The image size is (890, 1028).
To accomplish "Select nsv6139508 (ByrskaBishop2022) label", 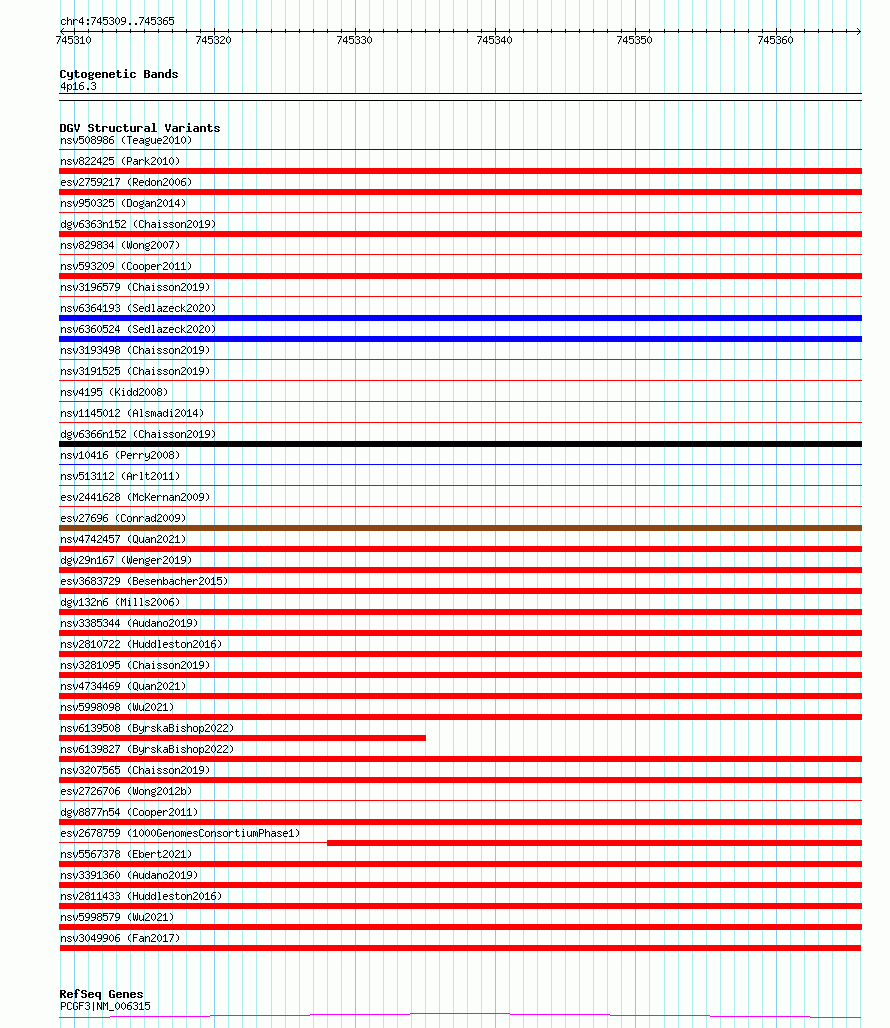I will (x=147, y=728).
